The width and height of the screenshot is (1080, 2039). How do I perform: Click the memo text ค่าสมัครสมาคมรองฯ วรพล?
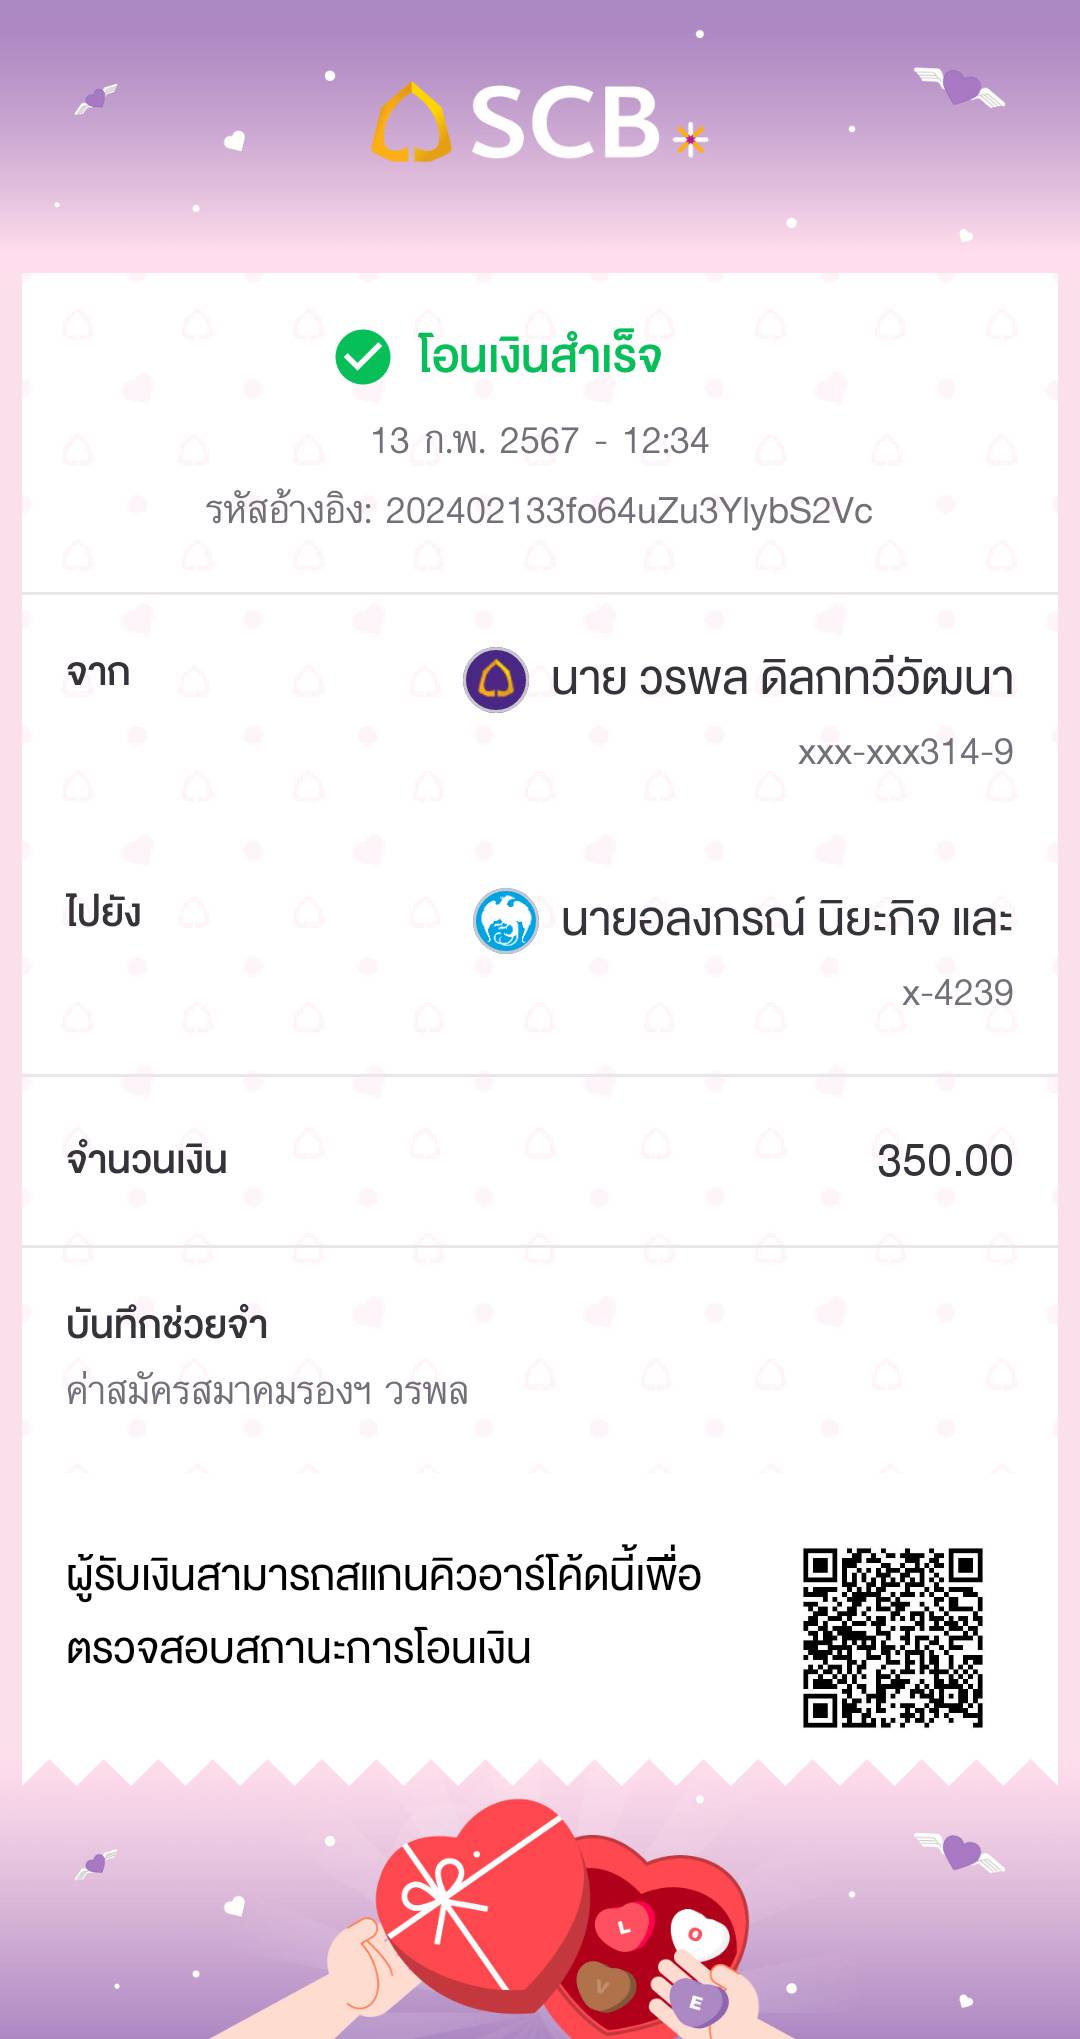click(267, 1392)
